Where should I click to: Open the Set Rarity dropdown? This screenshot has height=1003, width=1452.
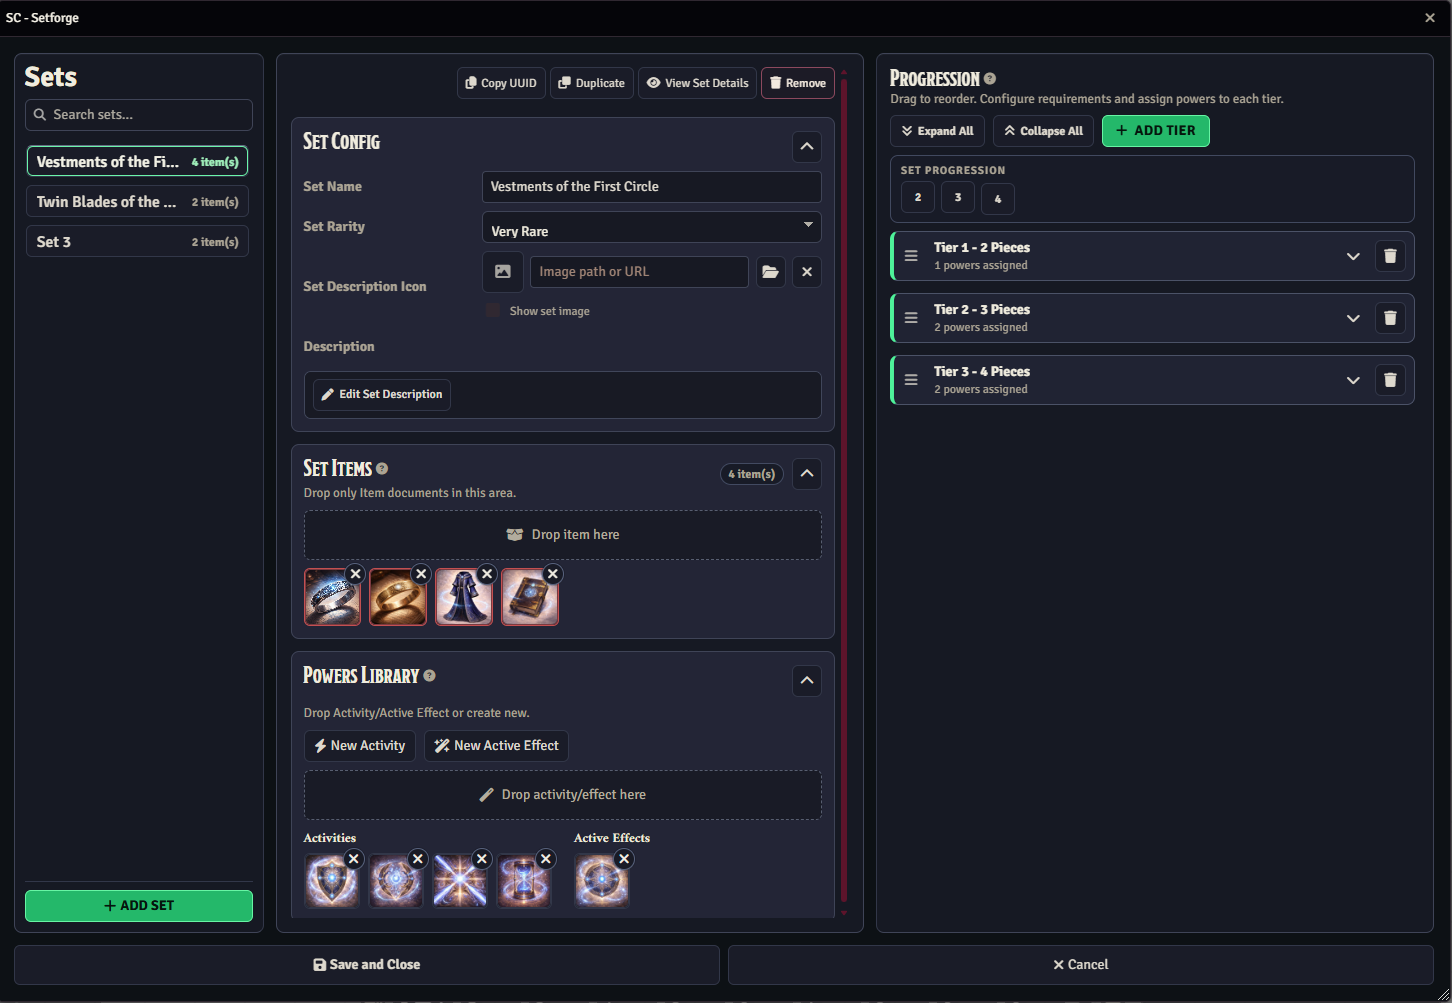click(651, 228)
